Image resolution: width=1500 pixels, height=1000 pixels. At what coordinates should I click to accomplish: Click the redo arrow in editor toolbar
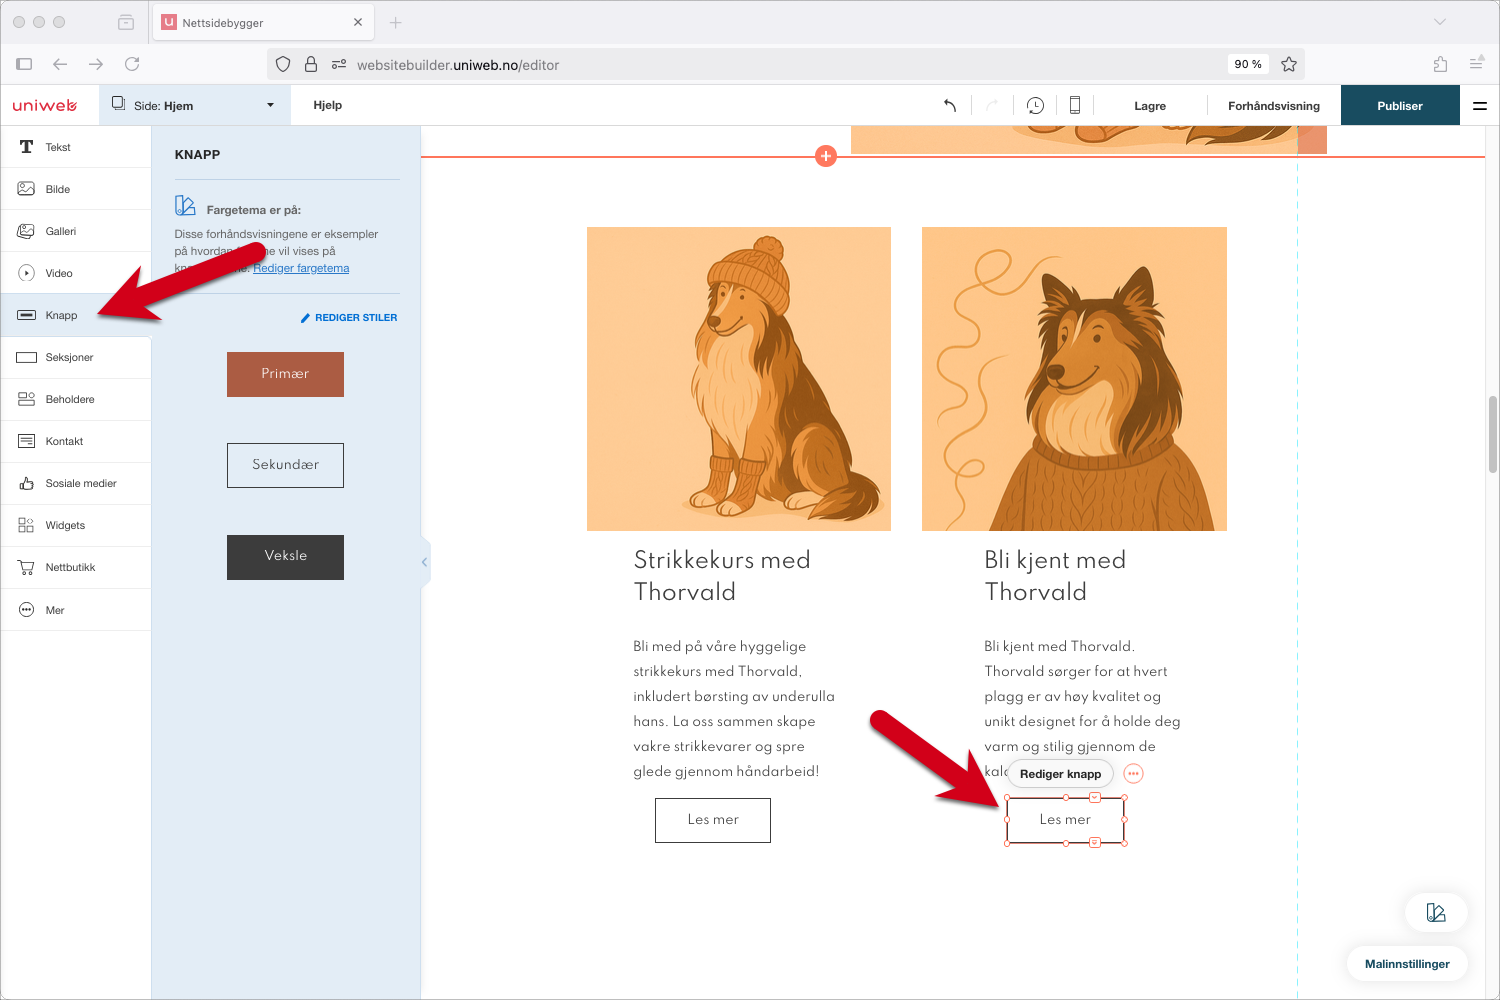992,105
